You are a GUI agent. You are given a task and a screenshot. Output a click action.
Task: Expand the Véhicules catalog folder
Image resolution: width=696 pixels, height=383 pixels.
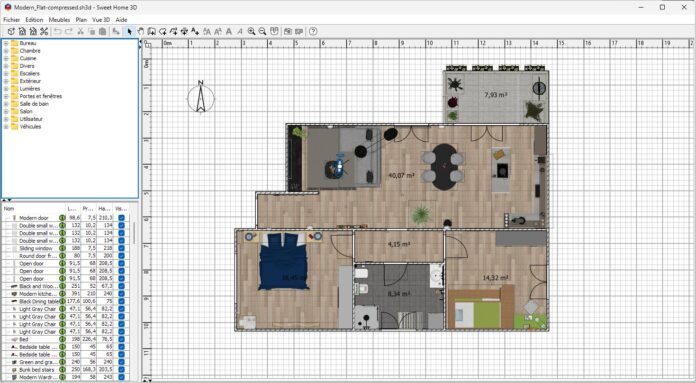click(x=6, y=126)
